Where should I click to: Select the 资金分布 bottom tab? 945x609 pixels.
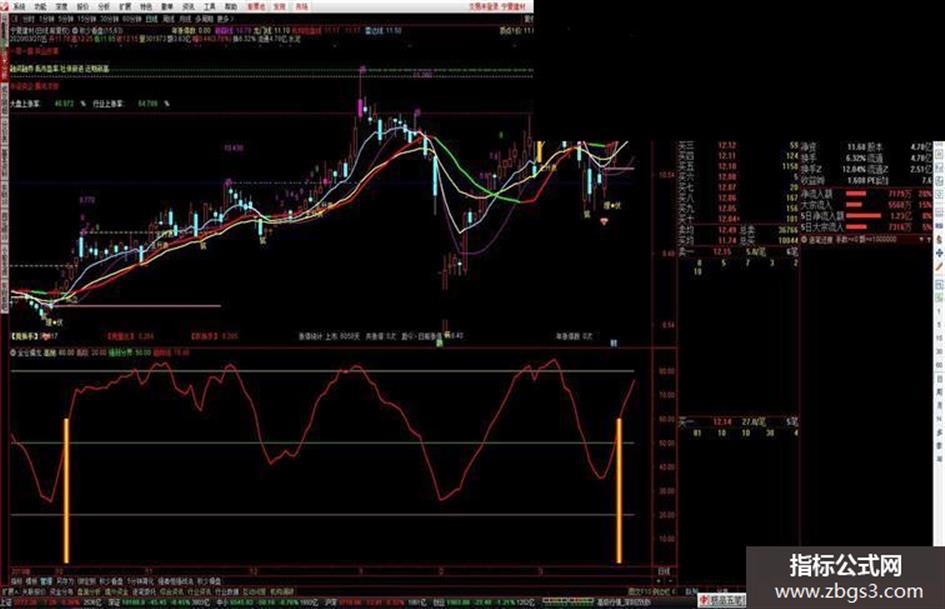click(60, 592)
